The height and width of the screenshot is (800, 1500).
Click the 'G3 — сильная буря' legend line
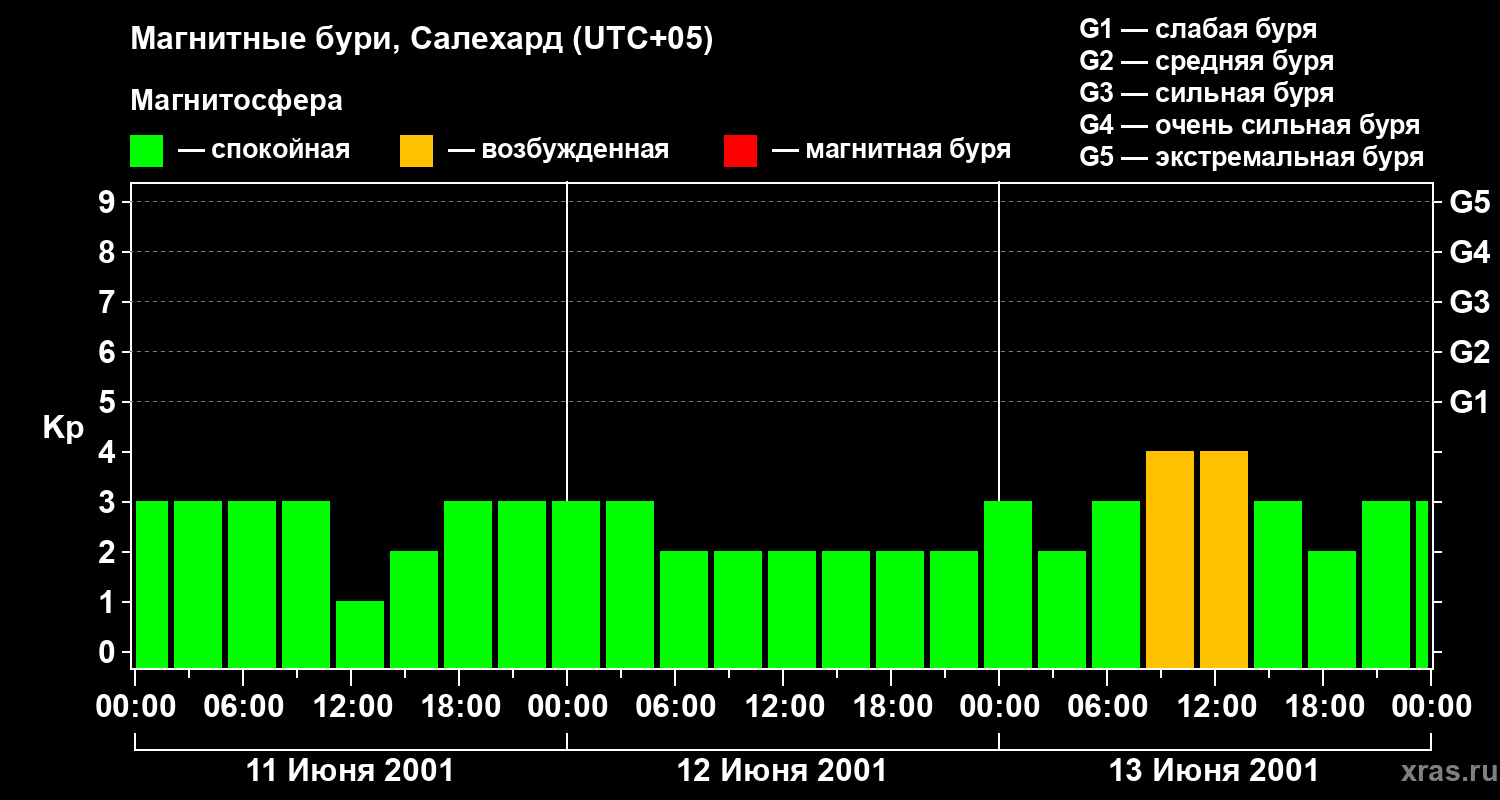pyautogui.click(x=1207, y=93)
